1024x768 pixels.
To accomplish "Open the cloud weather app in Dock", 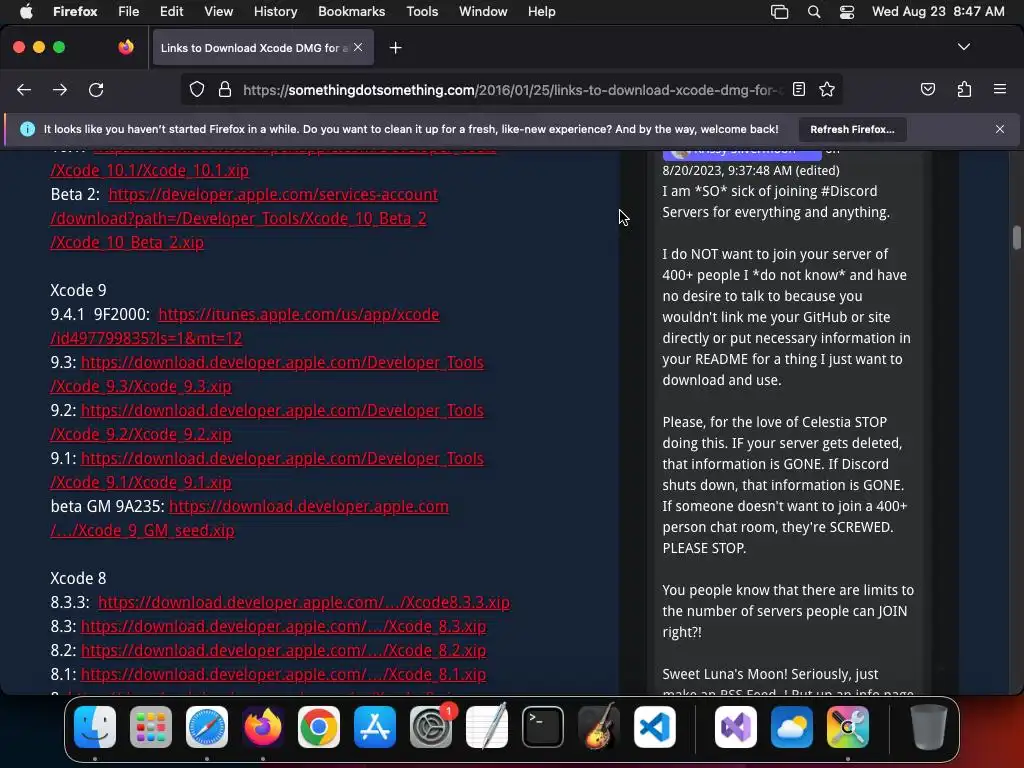I will coord(792,726).
